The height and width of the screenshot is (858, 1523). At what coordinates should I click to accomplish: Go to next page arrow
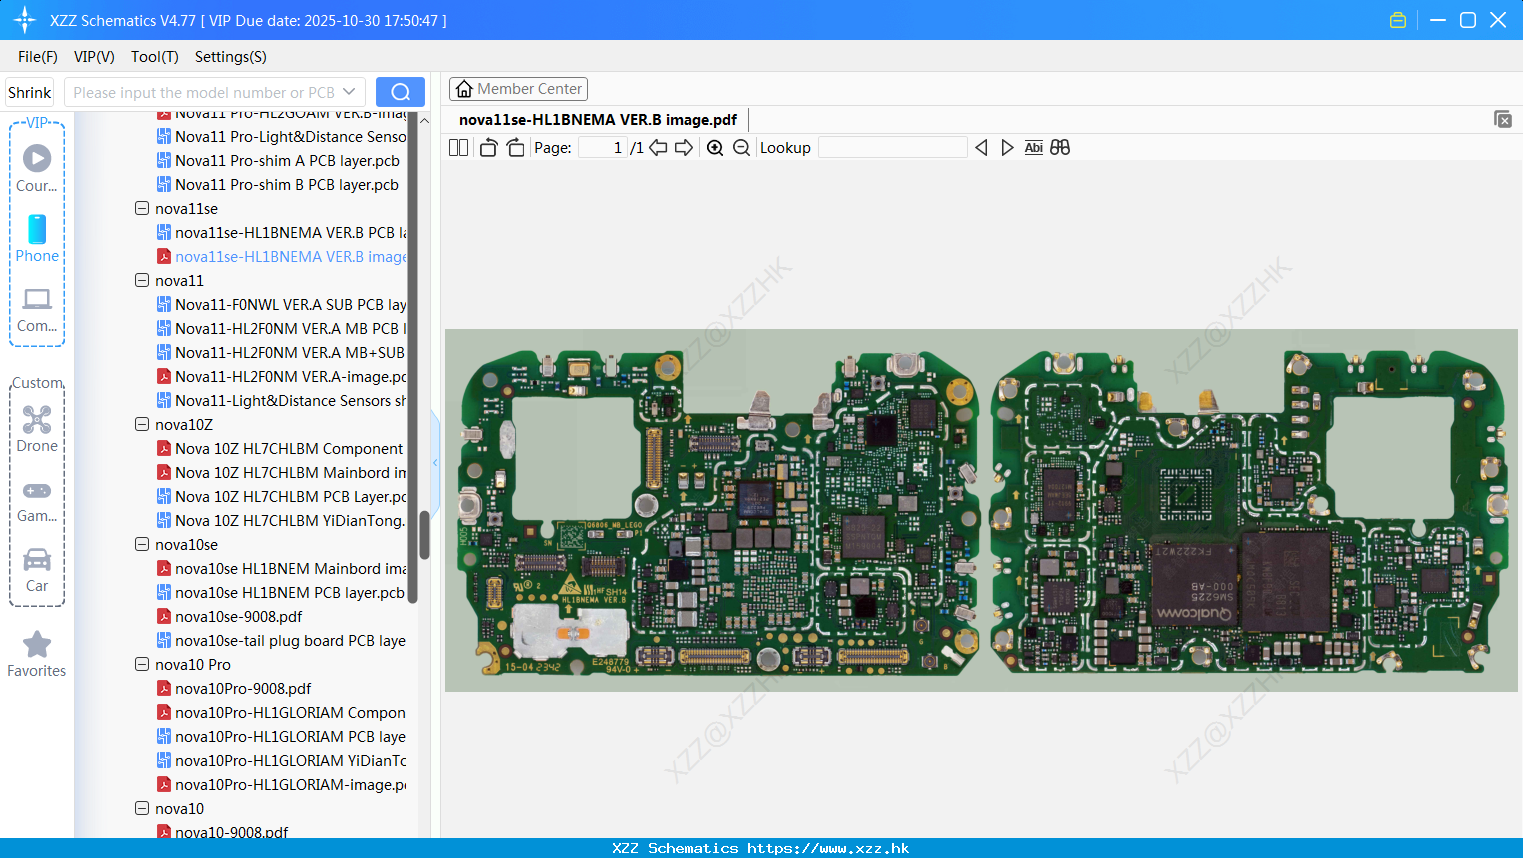click(x=684, y=148)
